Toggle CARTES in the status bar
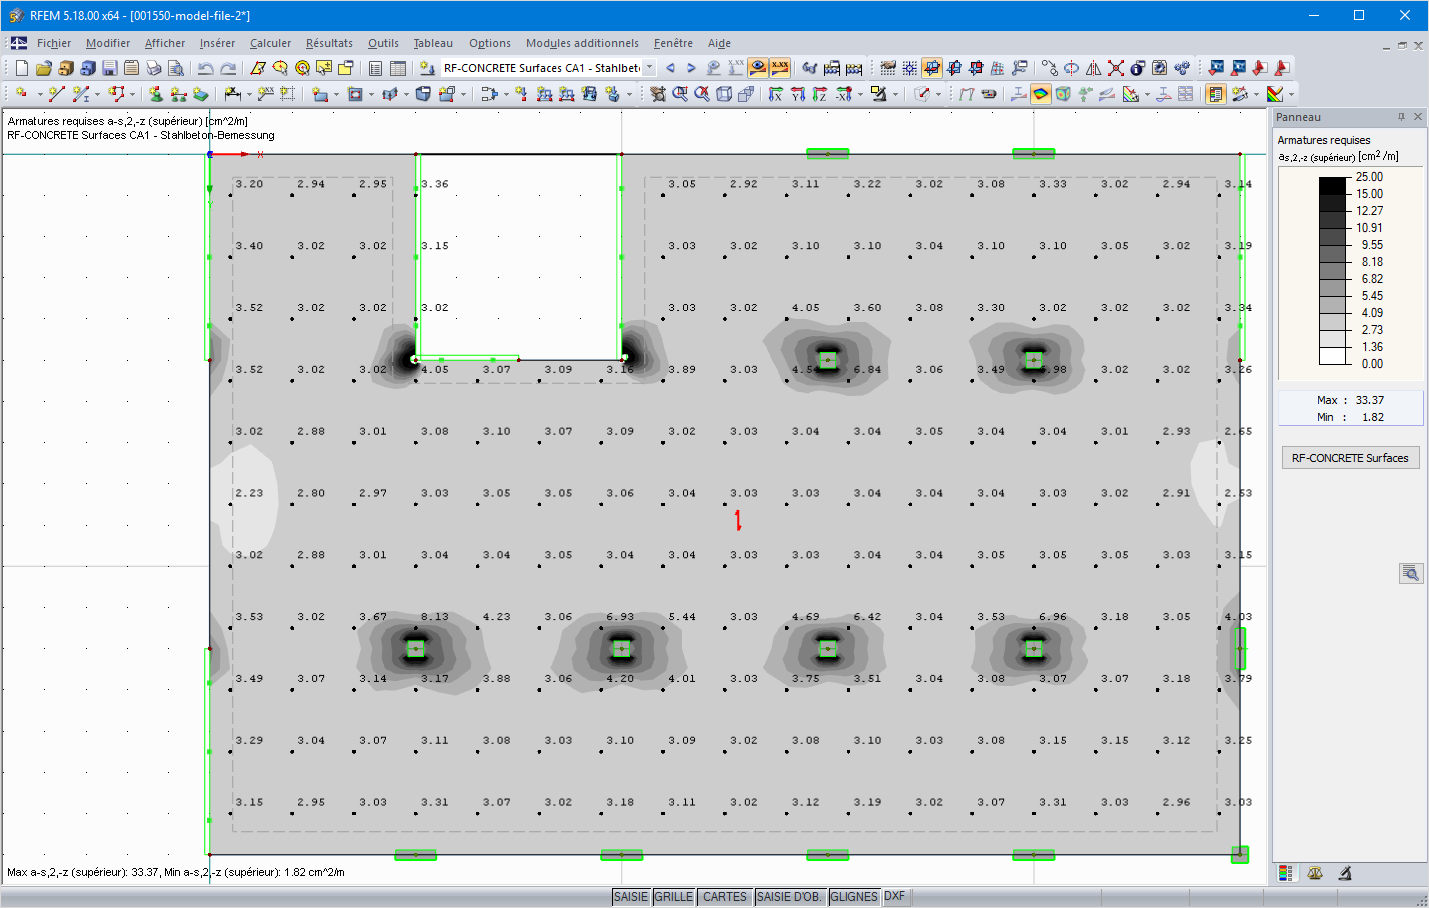The height and width of the screenshot is (908, 1429). point(725,897)
